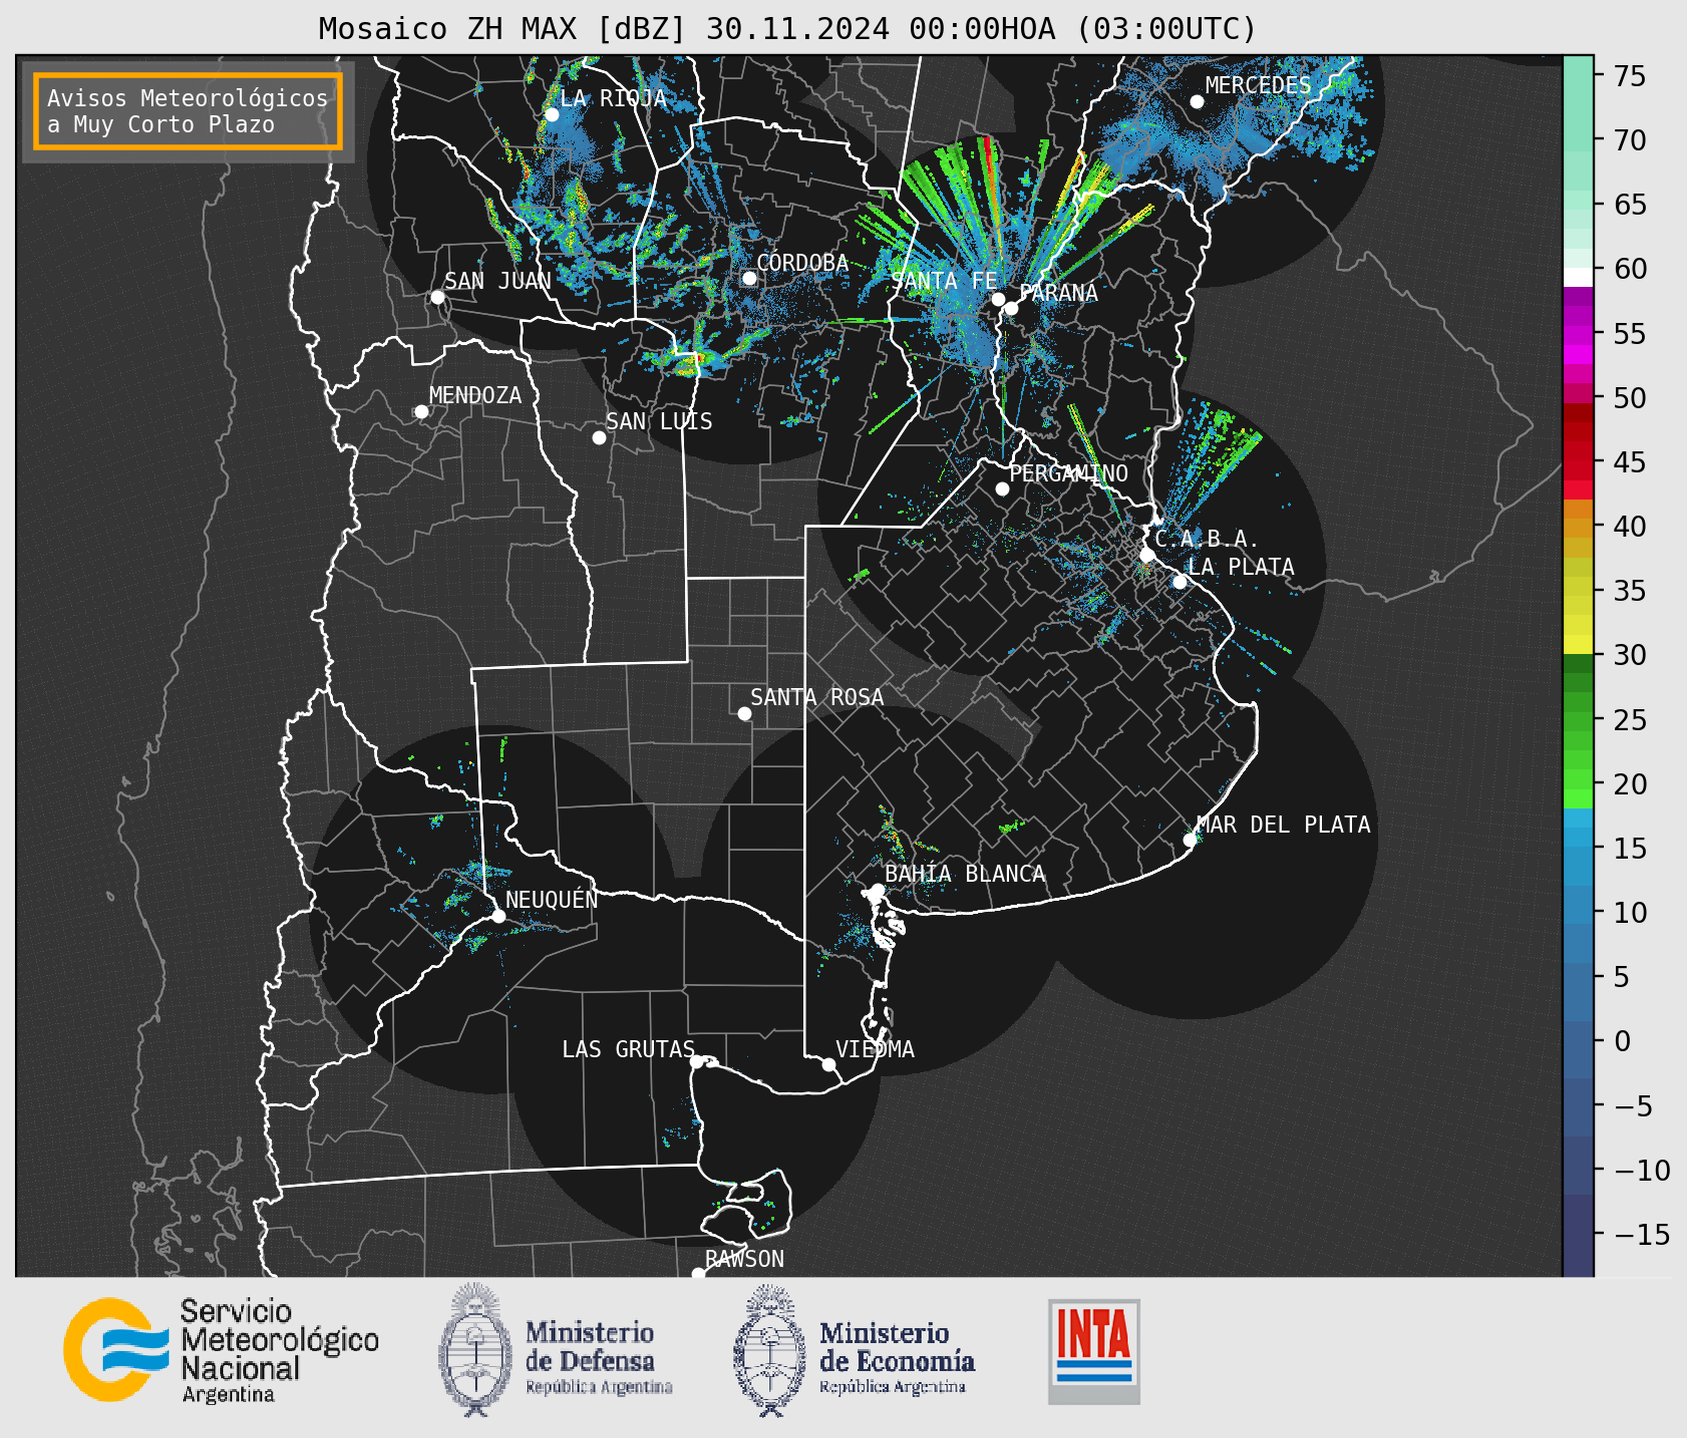Click the magenta 55 dBZ color band
This screenshot has height=1438, width=1687.
1578,333
